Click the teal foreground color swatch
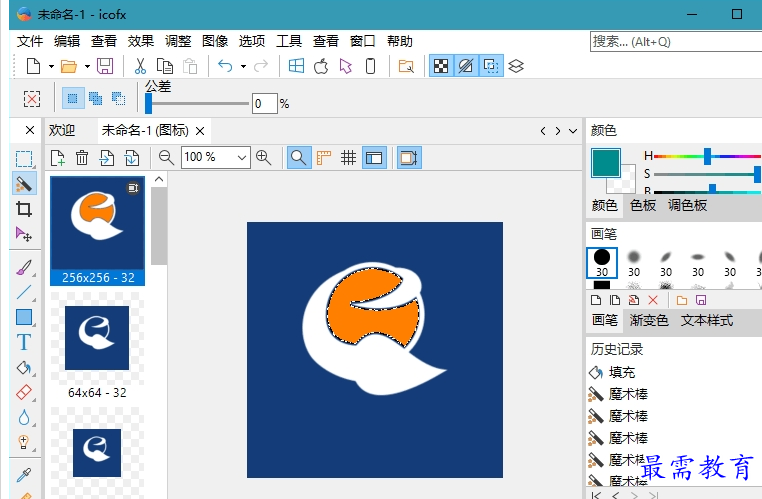 (604, 164)
